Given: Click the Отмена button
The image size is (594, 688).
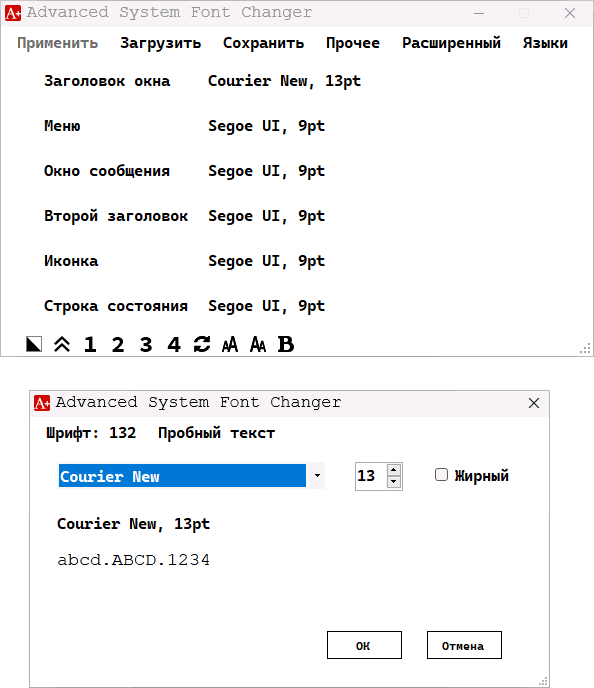Looking at the screenshot, I should (464, 645).
